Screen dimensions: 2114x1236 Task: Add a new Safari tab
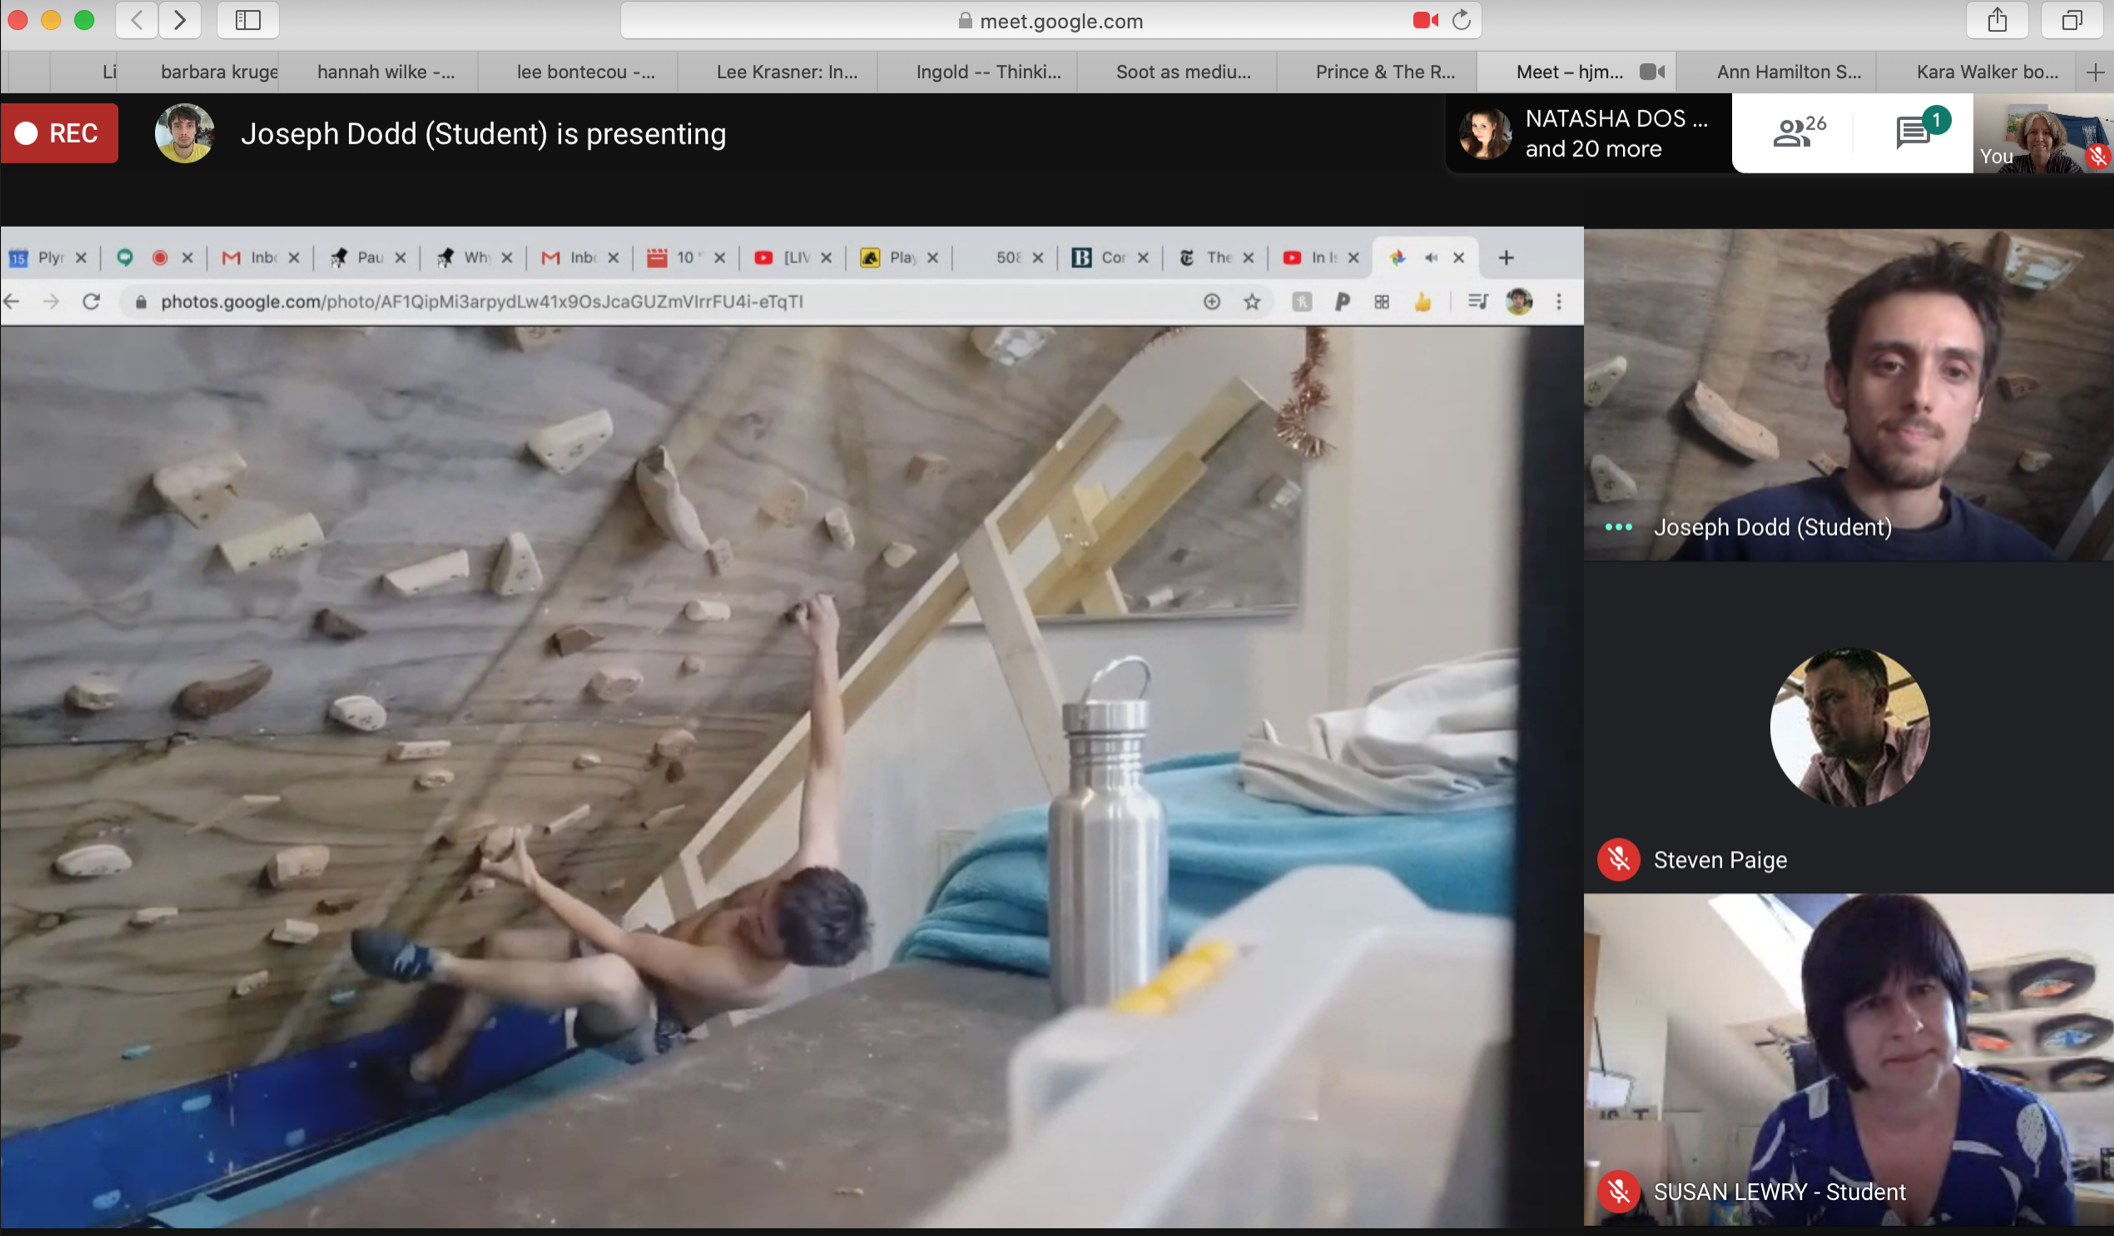(2095, 72)
